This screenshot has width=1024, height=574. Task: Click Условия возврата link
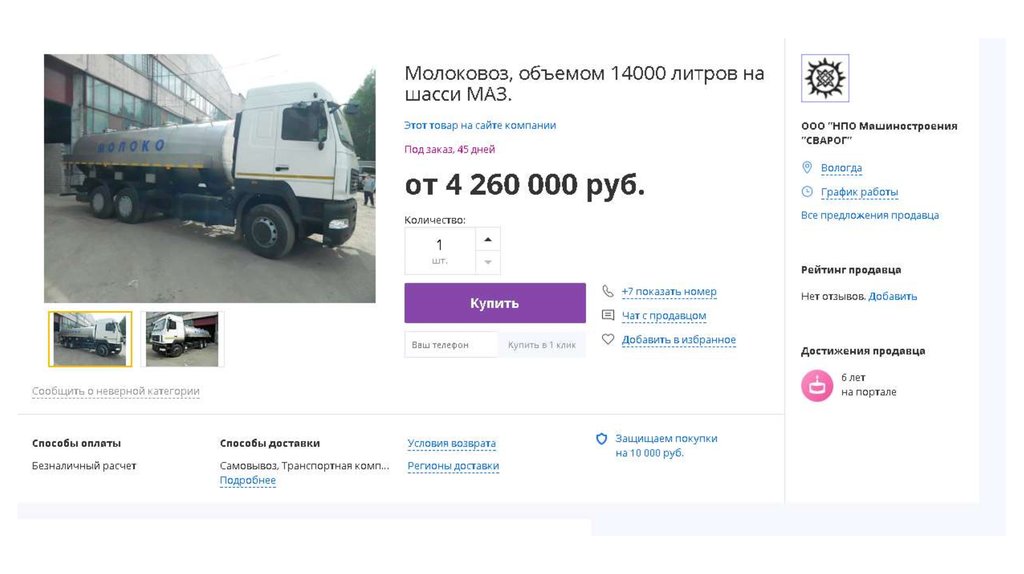[451, 443]
